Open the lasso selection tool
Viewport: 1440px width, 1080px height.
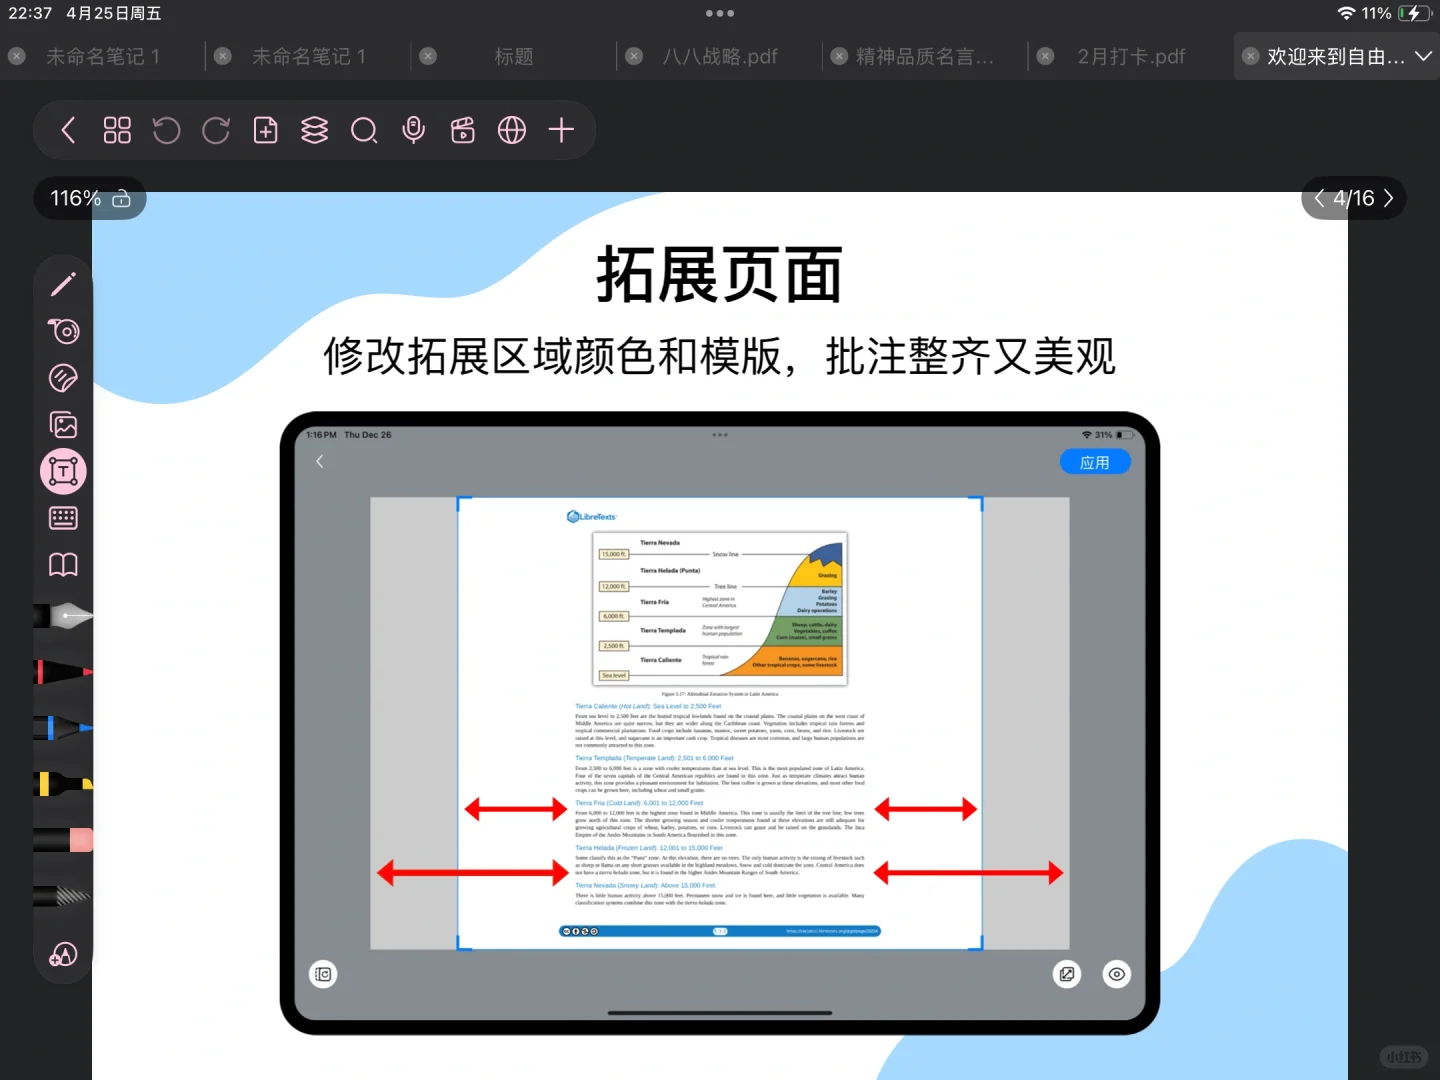click(x=63, y=331)
